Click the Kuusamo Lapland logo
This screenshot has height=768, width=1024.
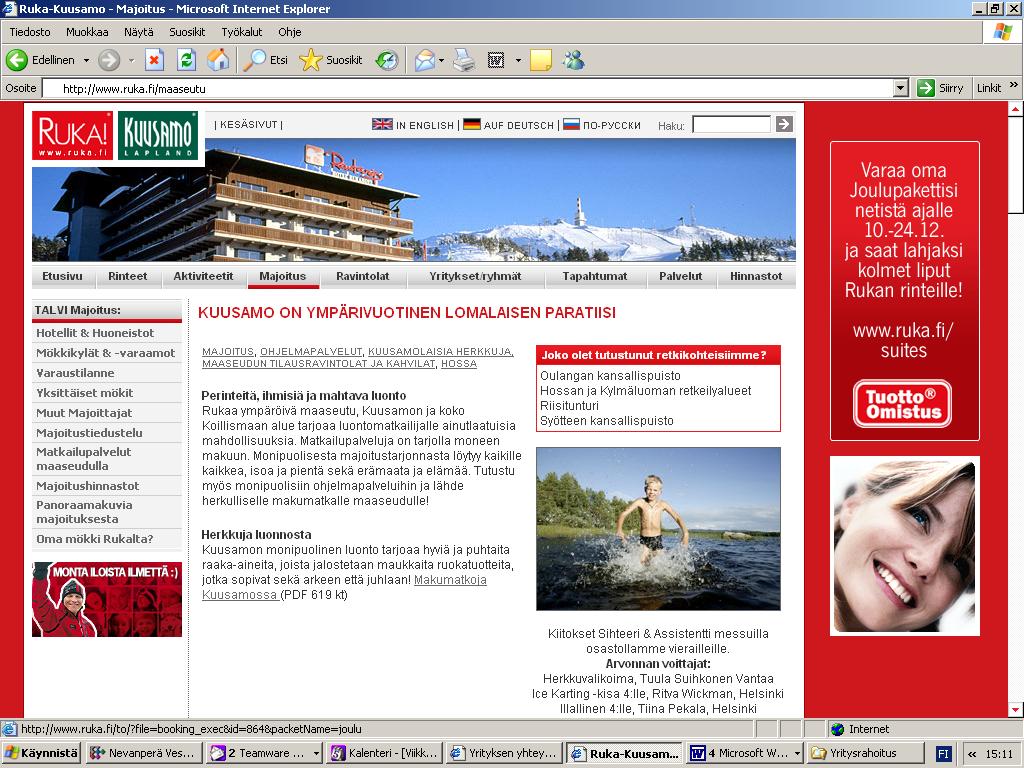pyautogui.click(x=157, y=136)
